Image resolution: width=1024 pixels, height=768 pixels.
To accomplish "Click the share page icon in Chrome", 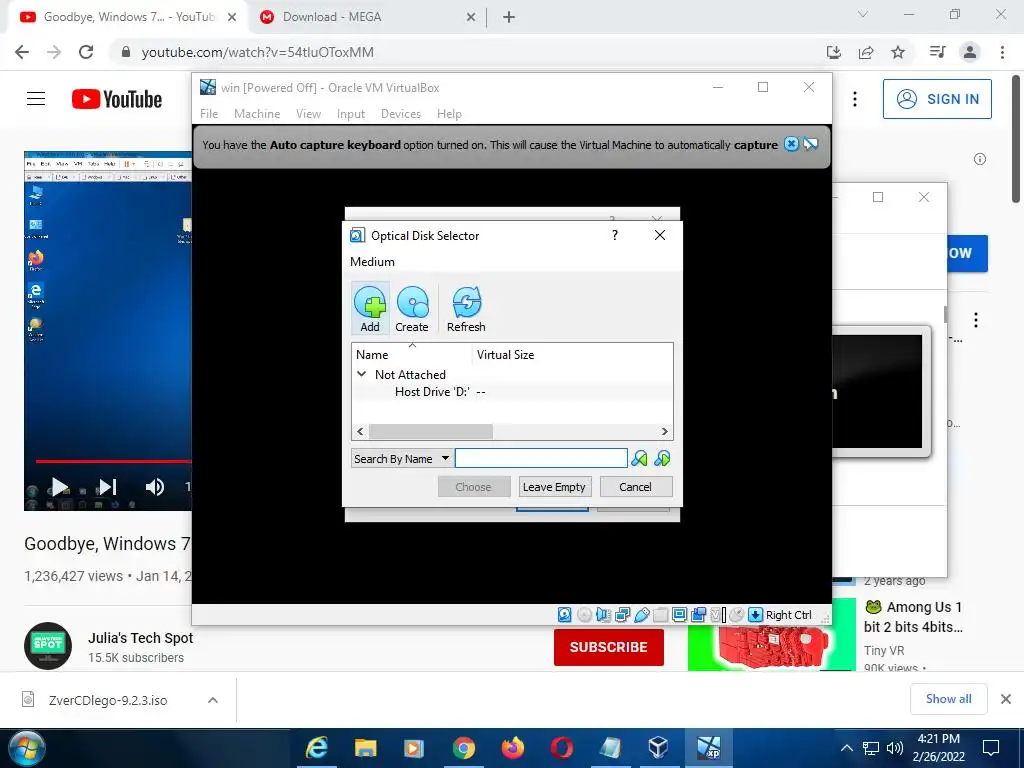I will 866,52.
